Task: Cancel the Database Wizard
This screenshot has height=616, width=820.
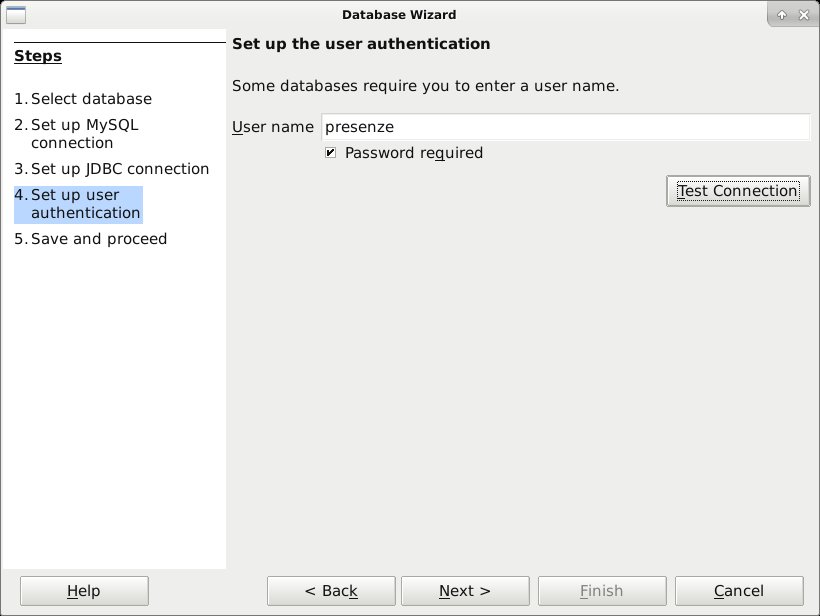Action: point(739,590)
